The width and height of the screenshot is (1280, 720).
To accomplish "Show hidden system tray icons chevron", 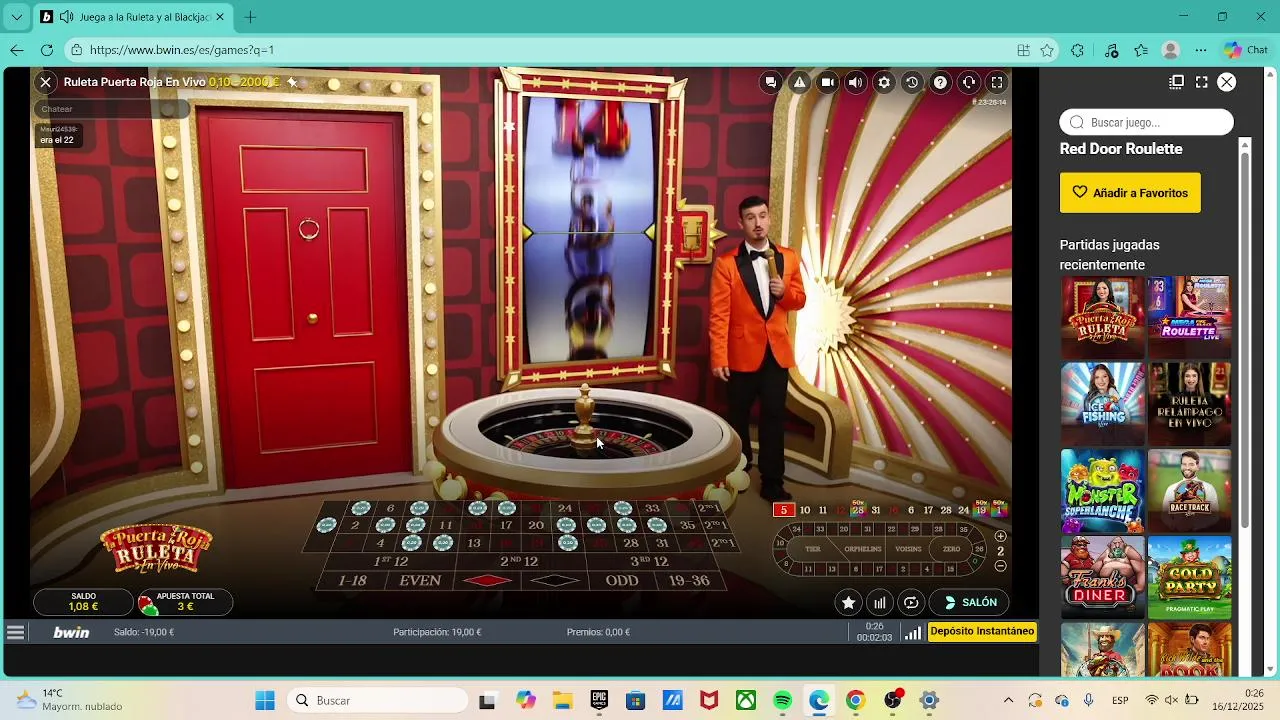I will coord(1008,700).
